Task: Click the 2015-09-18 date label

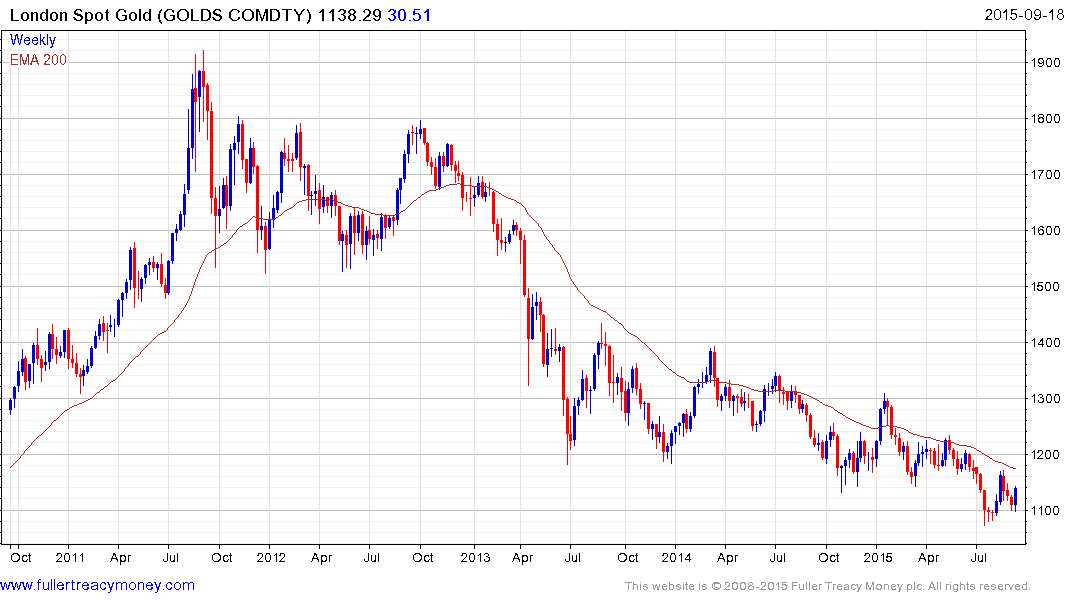Action: click(x=1024, y=15)
